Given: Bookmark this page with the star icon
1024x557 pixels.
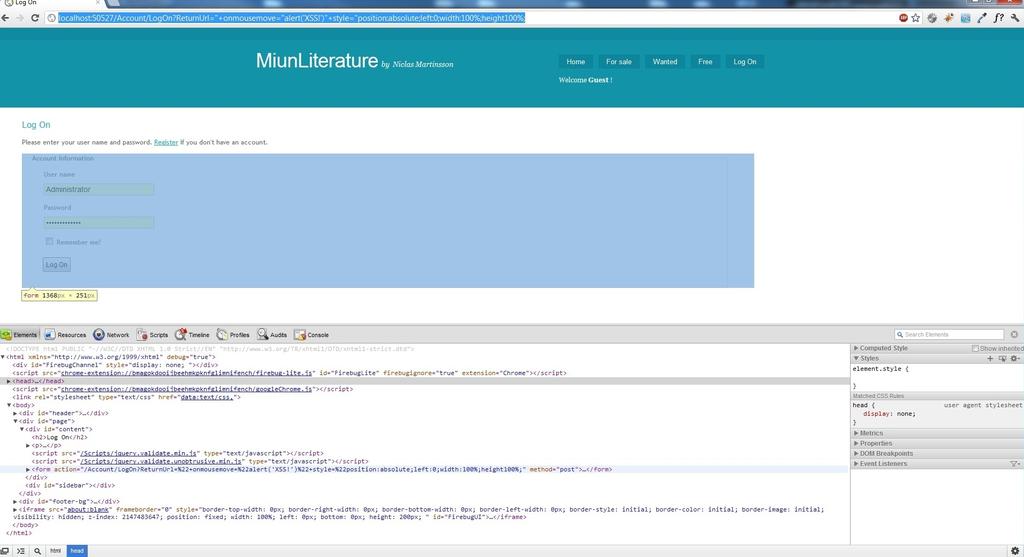Looking at the screenshot, I should (x=916, y=18).
